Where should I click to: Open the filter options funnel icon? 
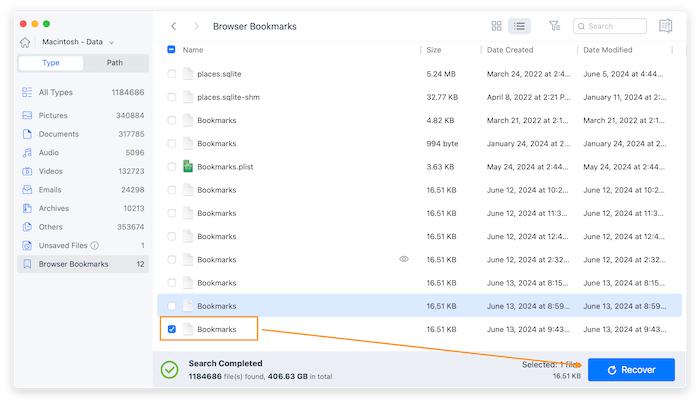(554, 26)
